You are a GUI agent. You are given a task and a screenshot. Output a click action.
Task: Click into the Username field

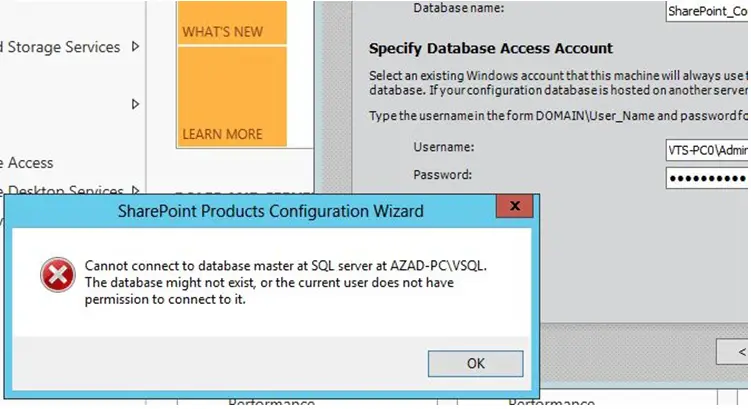pyautogui.click(x=706, y=149)
